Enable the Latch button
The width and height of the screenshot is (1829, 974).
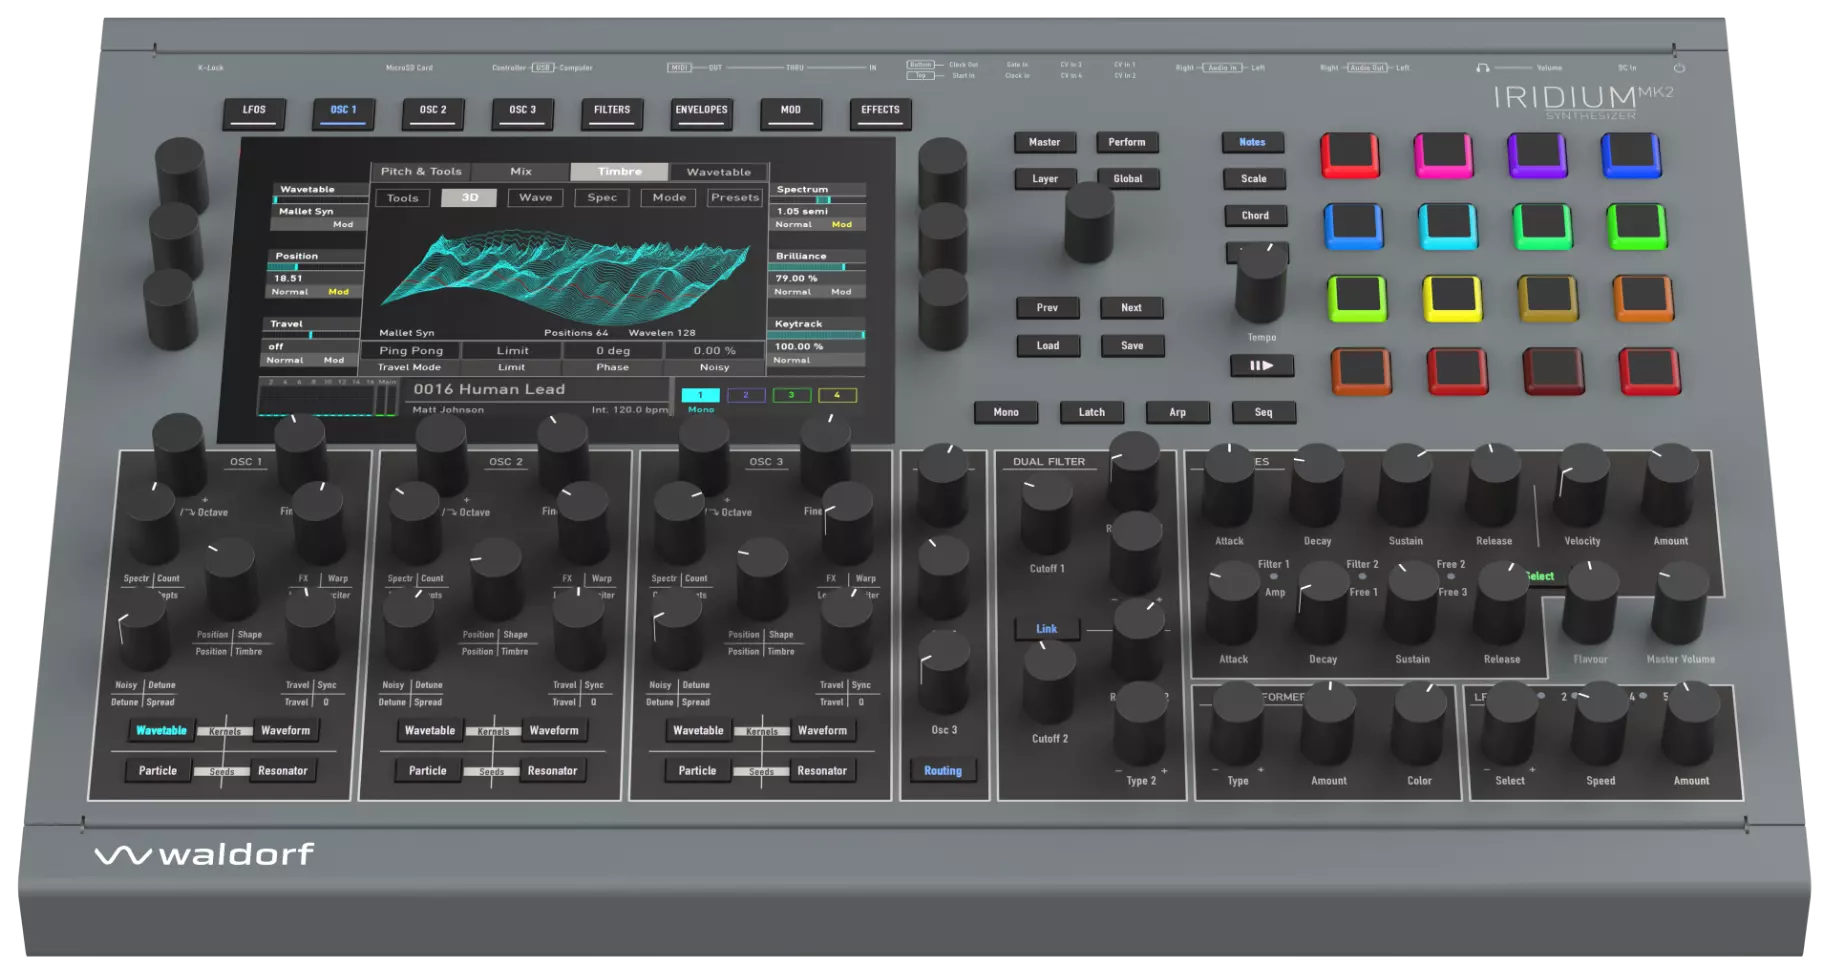(1092, 412)
